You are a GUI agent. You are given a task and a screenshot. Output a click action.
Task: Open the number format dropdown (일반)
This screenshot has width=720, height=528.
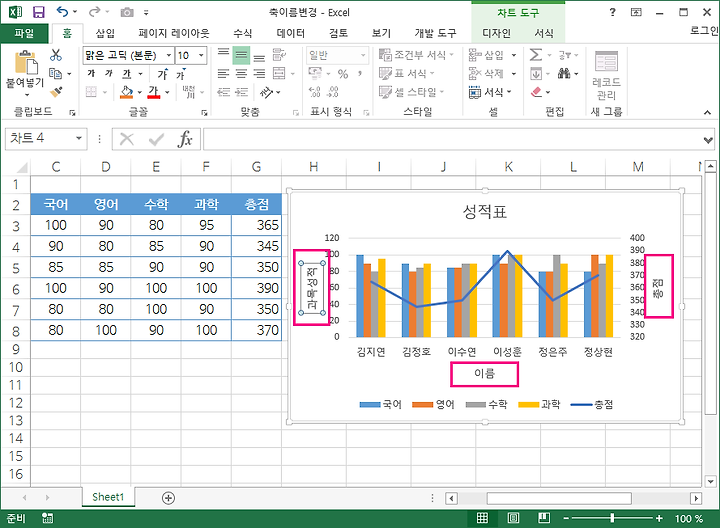(x=363, y=56)
